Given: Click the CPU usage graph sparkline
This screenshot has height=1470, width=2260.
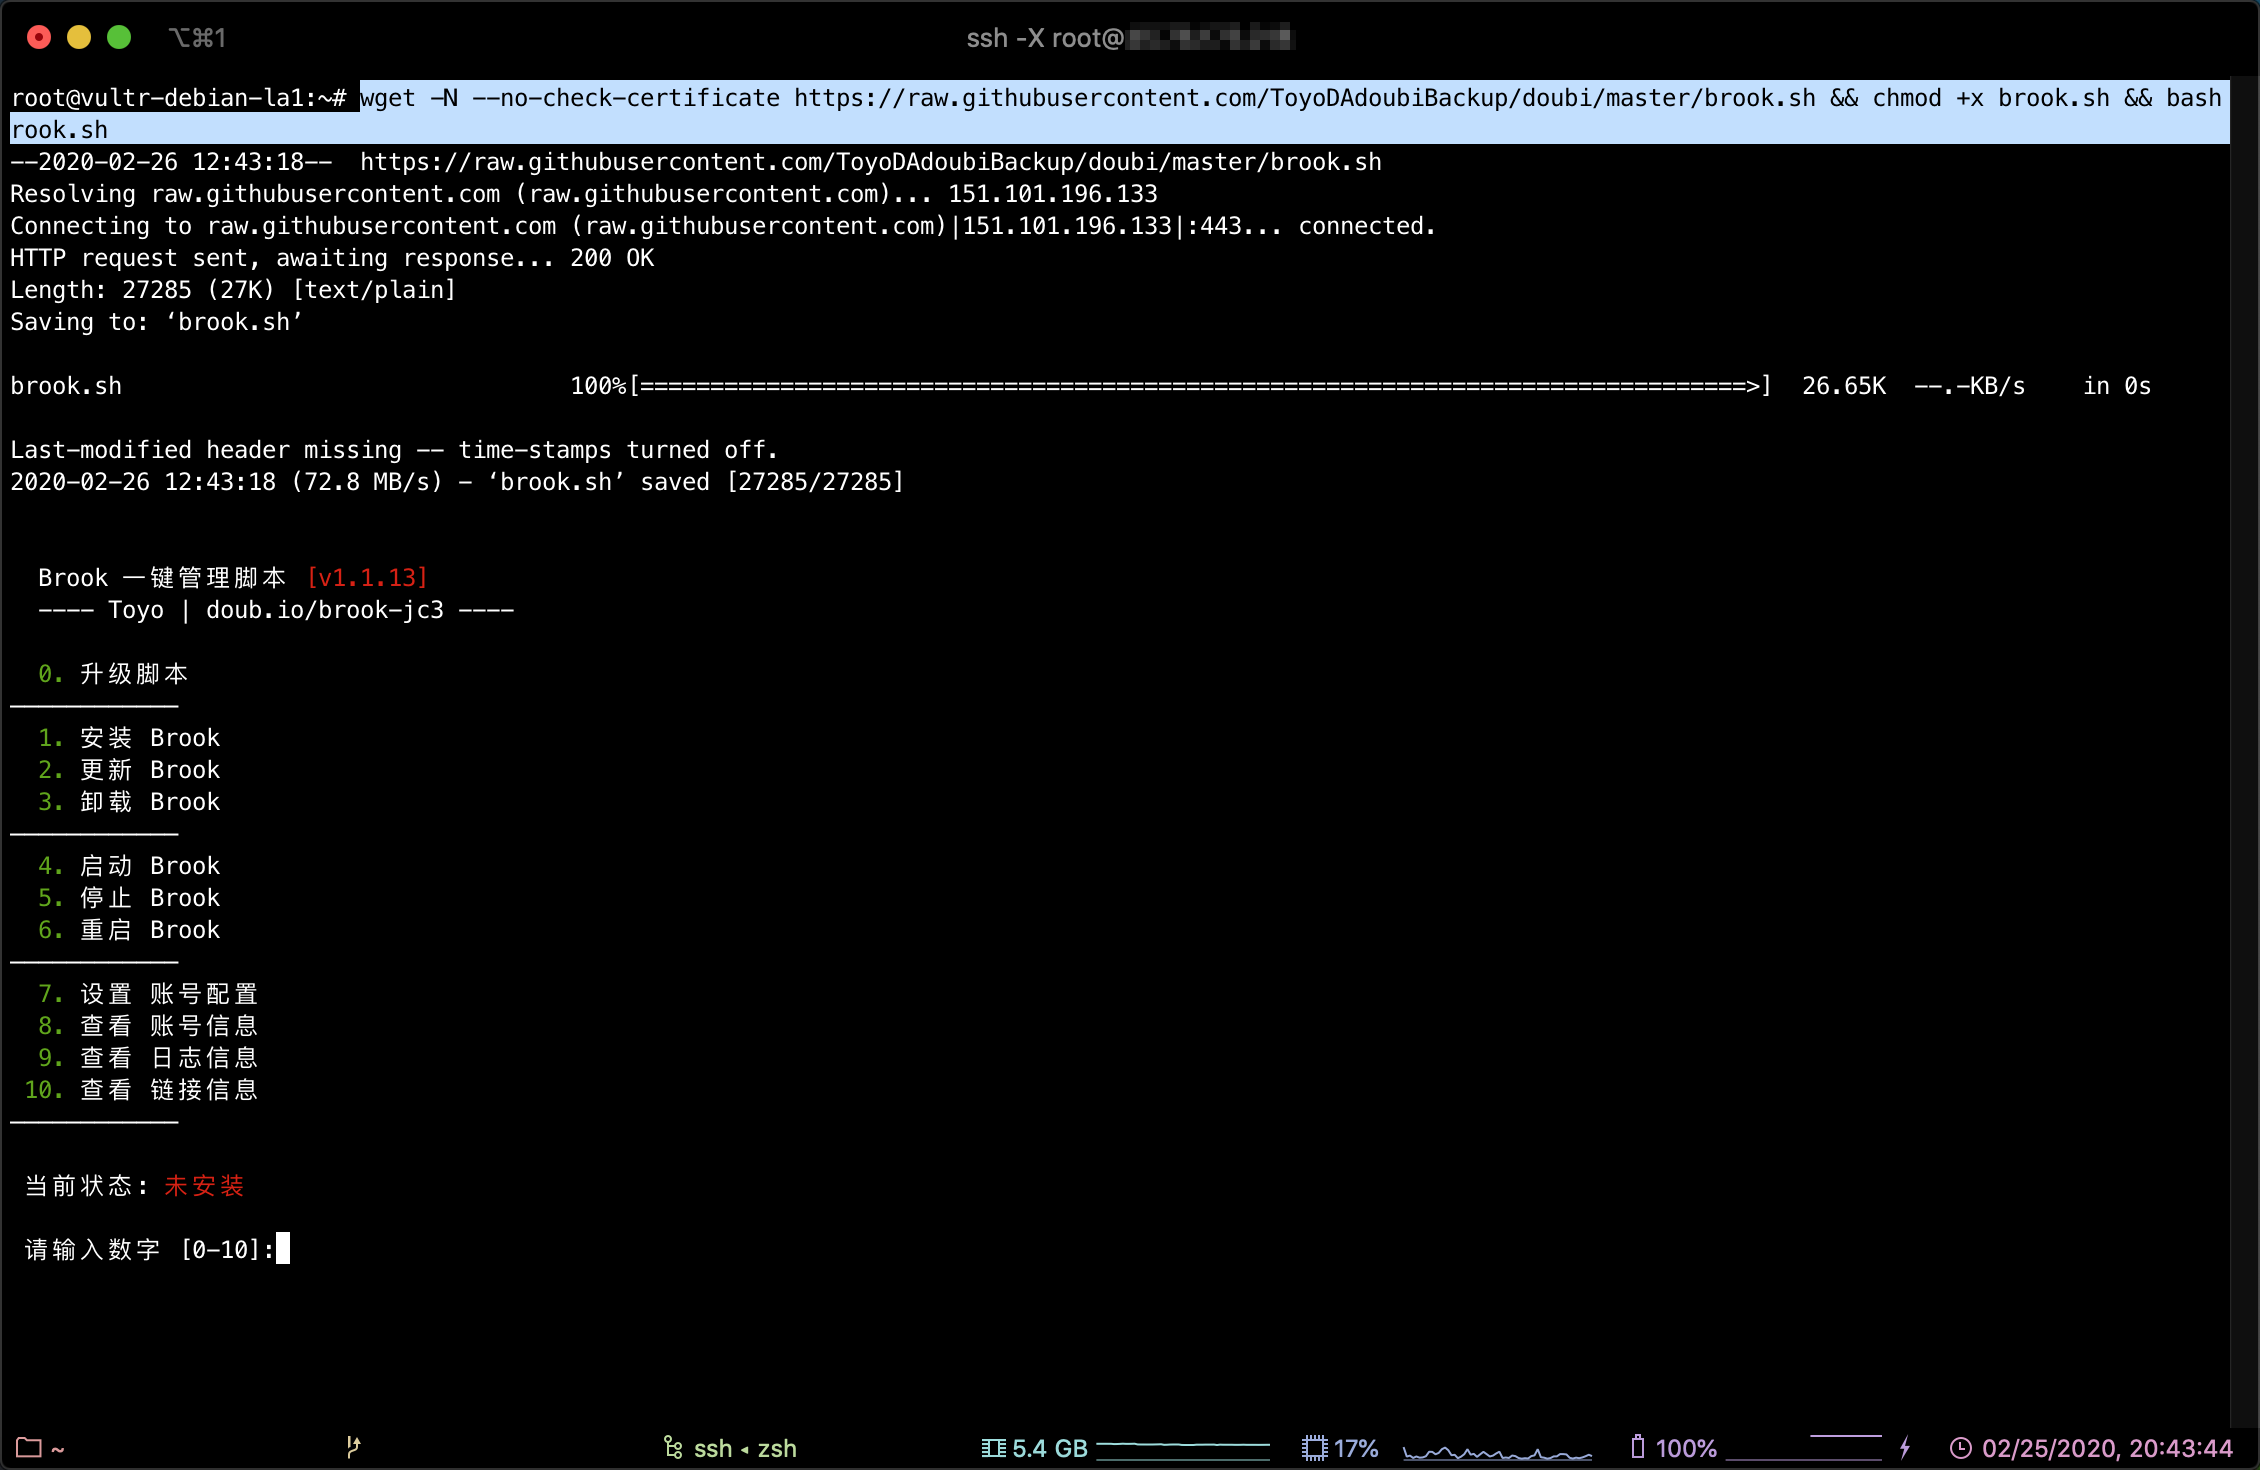Looking at the screenshot, I should tap(1497, 1451).
